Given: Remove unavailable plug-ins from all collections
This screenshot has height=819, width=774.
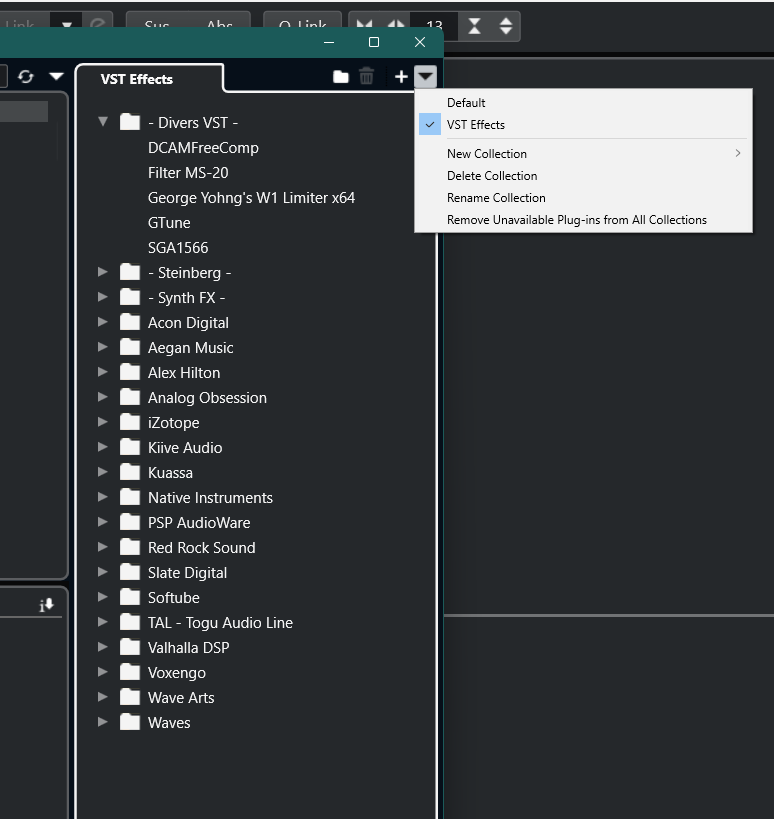Looking at the screenshot, I should point(577,220).
